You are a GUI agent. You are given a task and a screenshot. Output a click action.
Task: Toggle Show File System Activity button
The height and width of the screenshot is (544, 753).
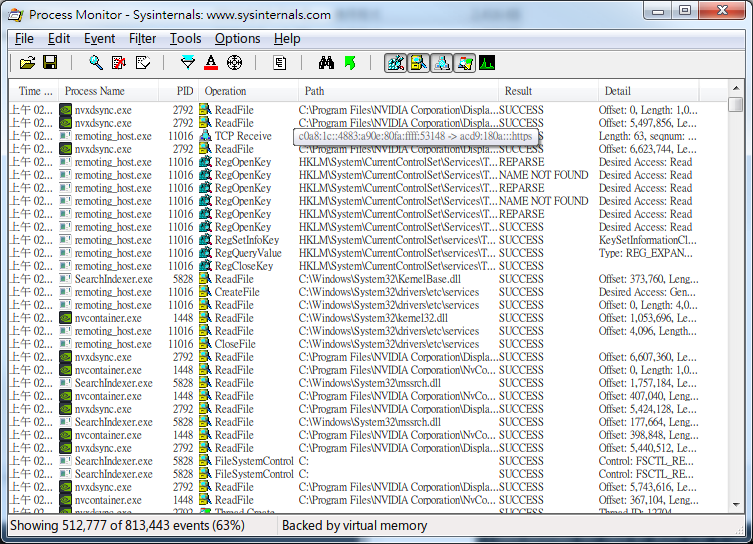(419, 63)
